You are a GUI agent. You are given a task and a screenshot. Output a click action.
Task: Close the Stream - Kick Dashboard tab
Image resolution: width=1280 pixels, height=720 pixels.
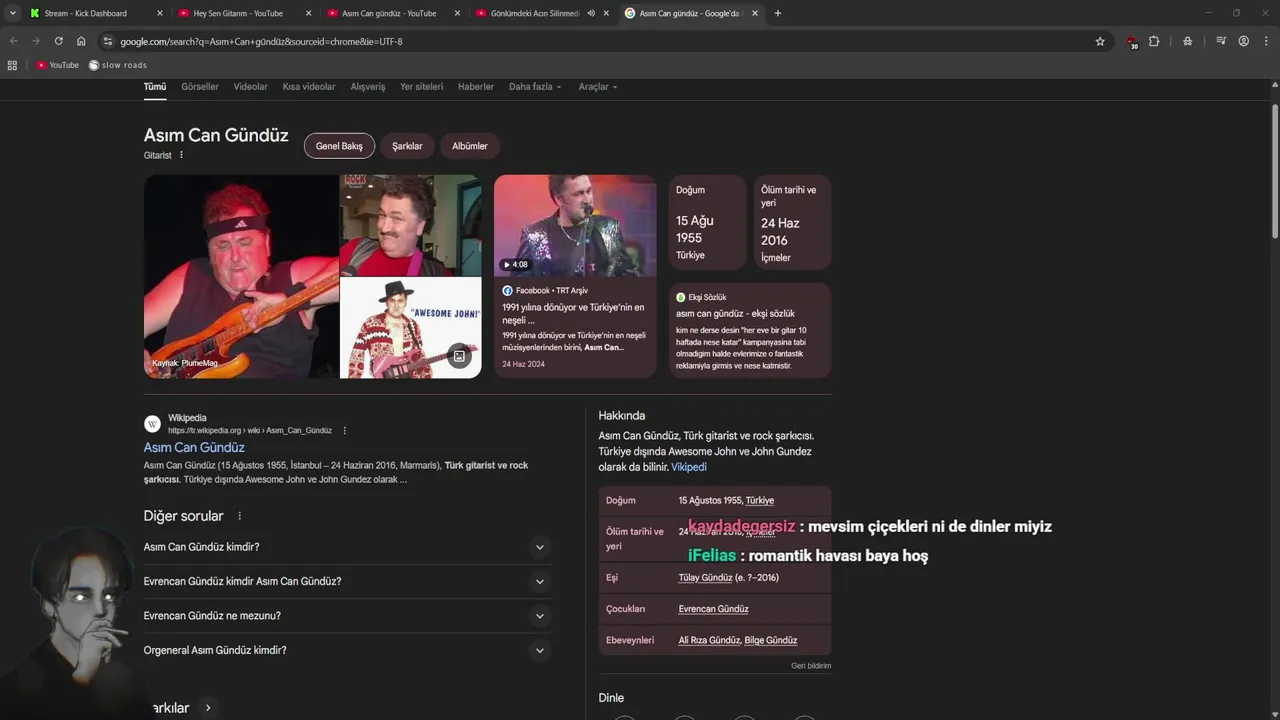point(160,13)
